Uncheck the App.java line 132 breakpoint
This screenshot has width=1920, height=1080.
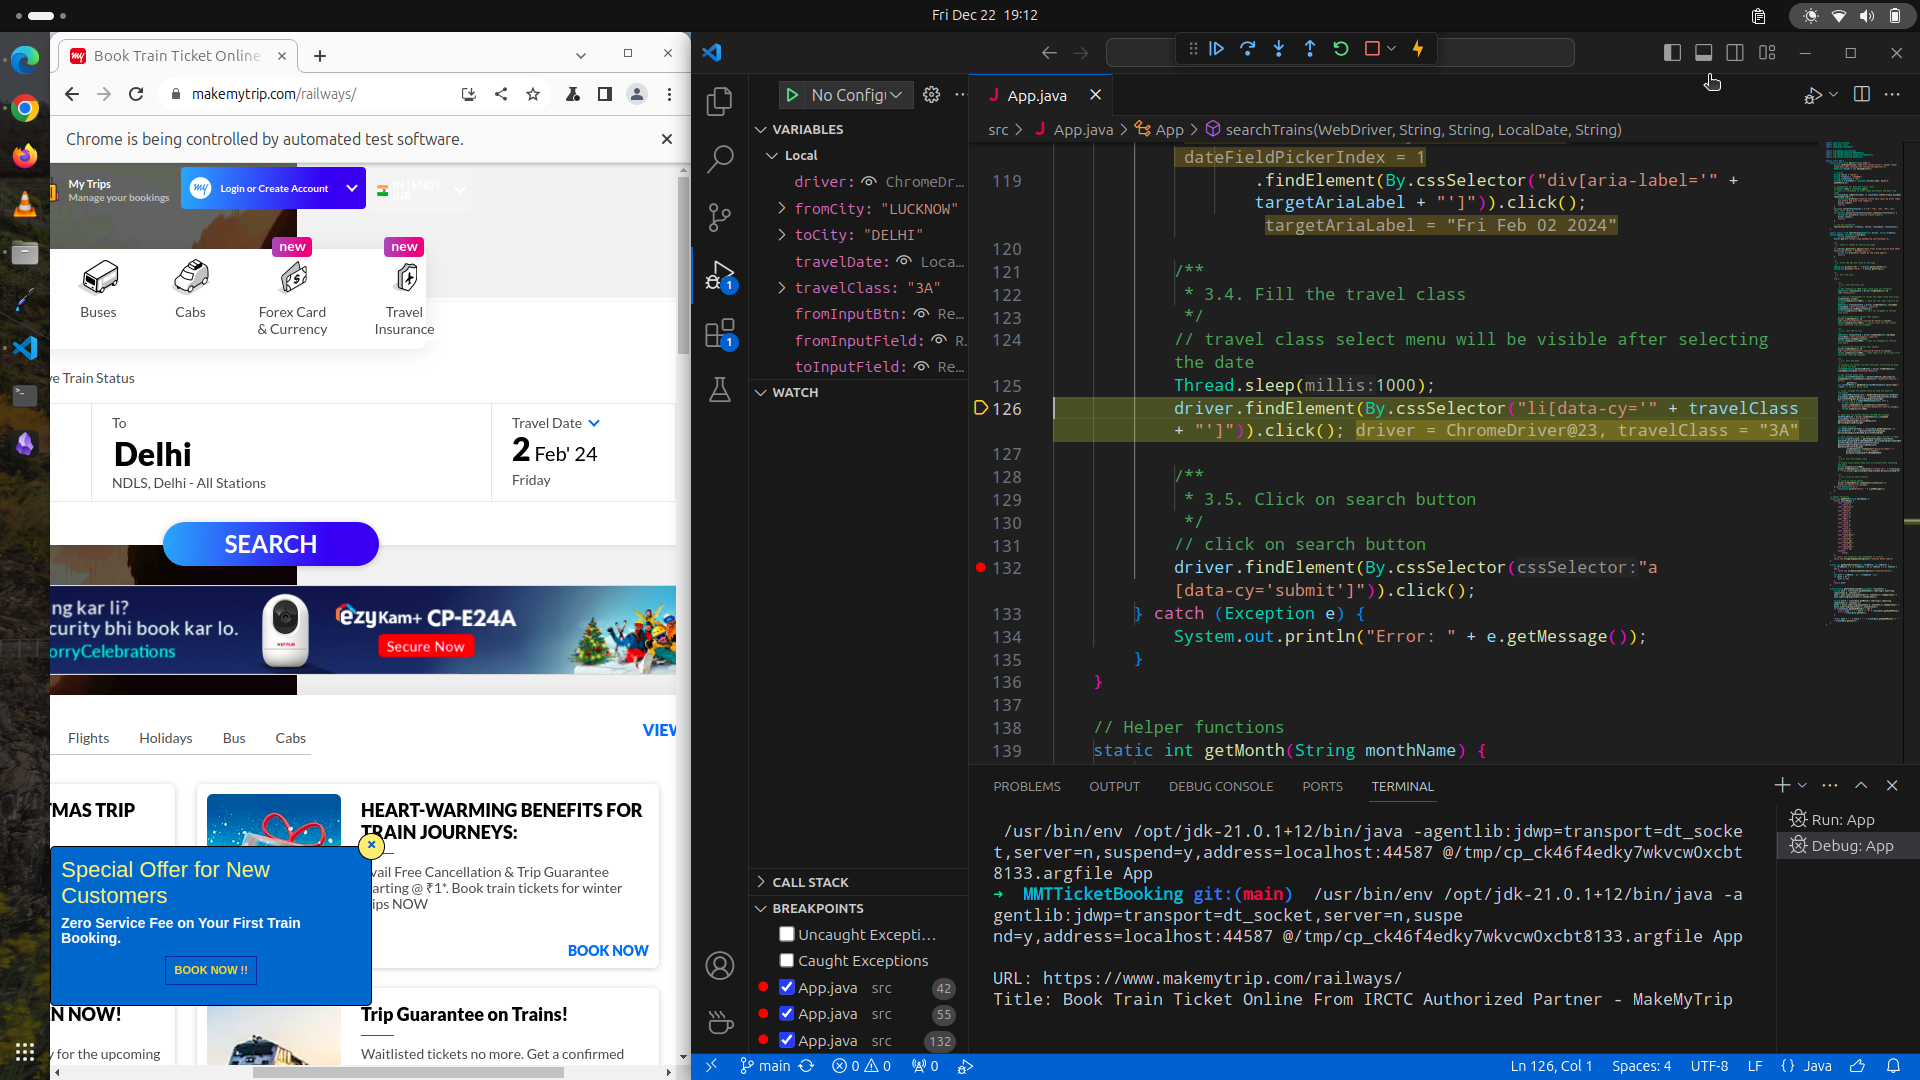[x=787, y=1040]
